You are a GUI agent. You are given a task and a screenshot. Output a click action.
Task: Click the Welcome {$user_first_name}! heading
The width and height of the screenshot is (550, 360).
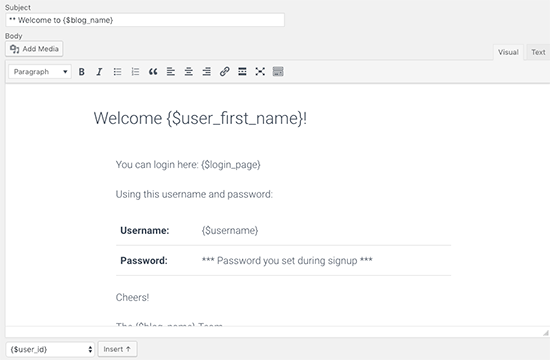click(200, 118)
